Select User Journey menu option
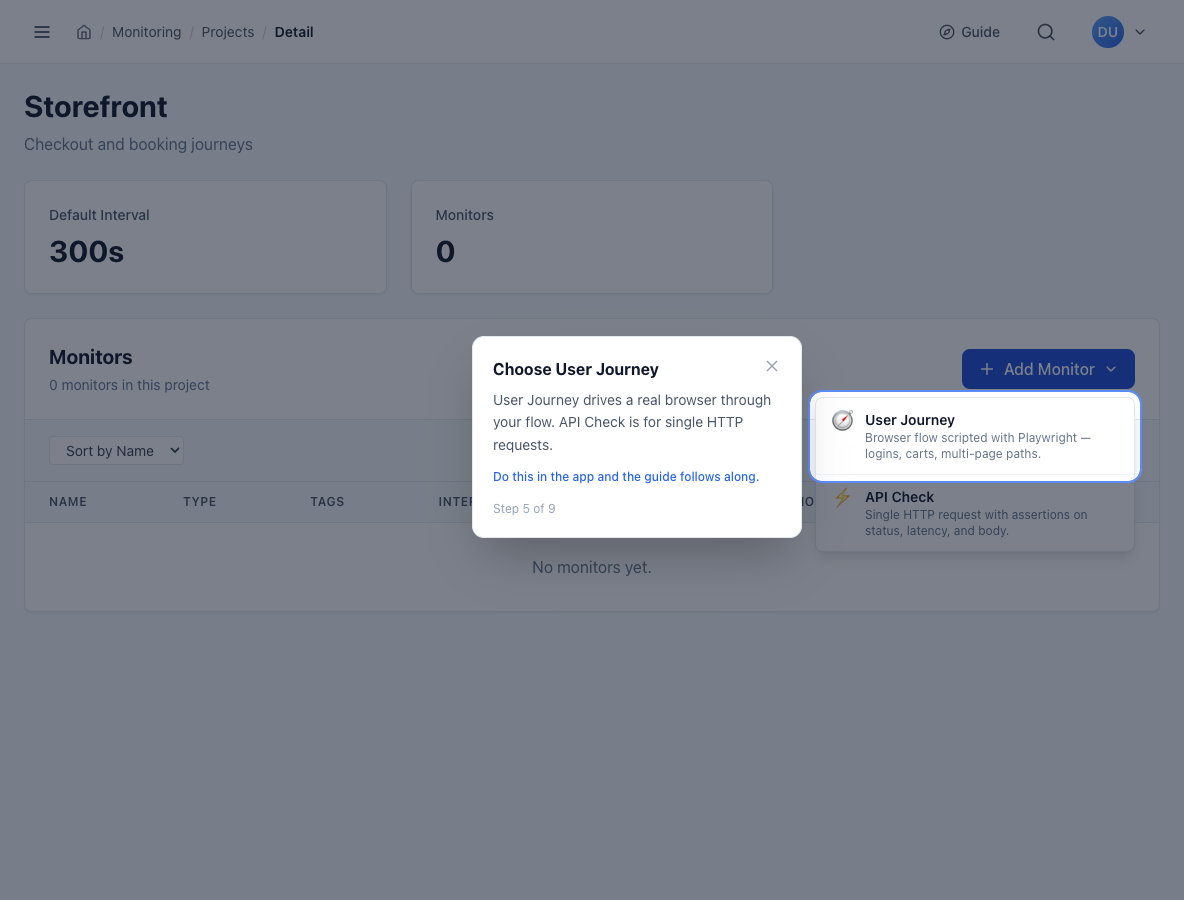The image size is (1184, 900). pyautogui.click(x=975, y=436)
